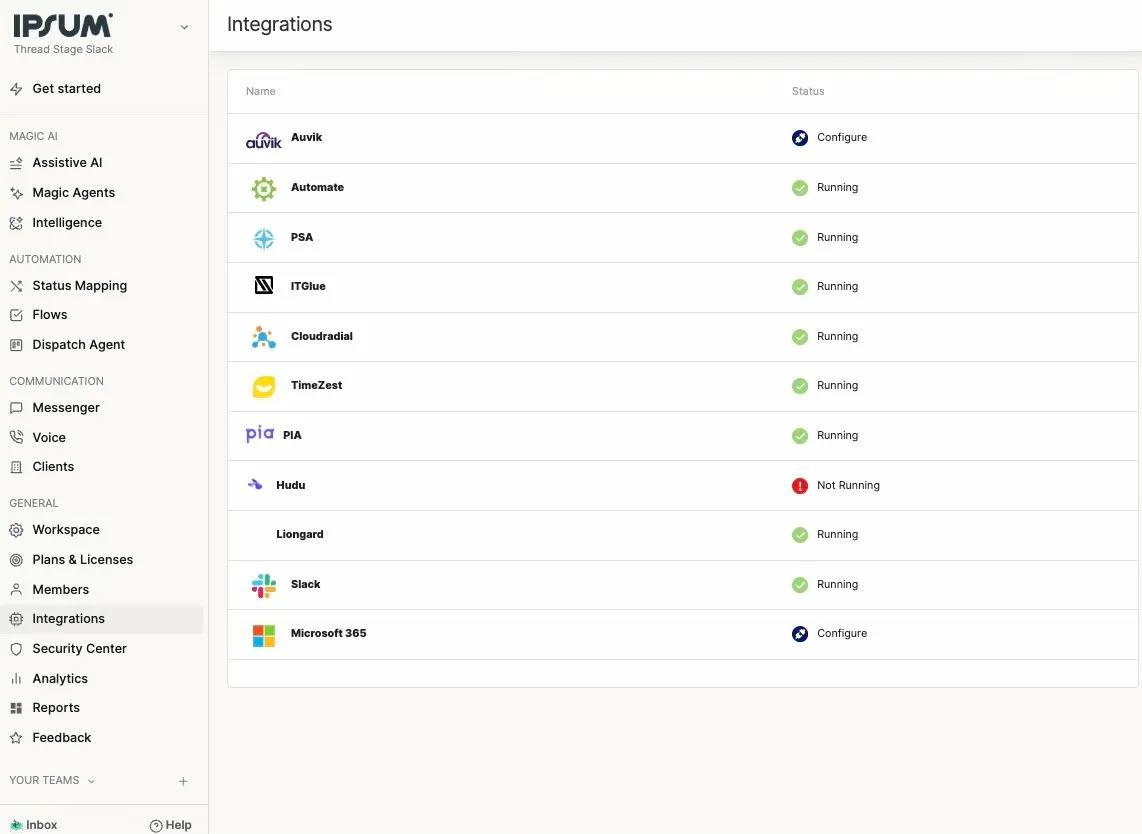Screen dimensions: 1142x834
Task: Open the PIA integration name
Action: click(292, 436)
